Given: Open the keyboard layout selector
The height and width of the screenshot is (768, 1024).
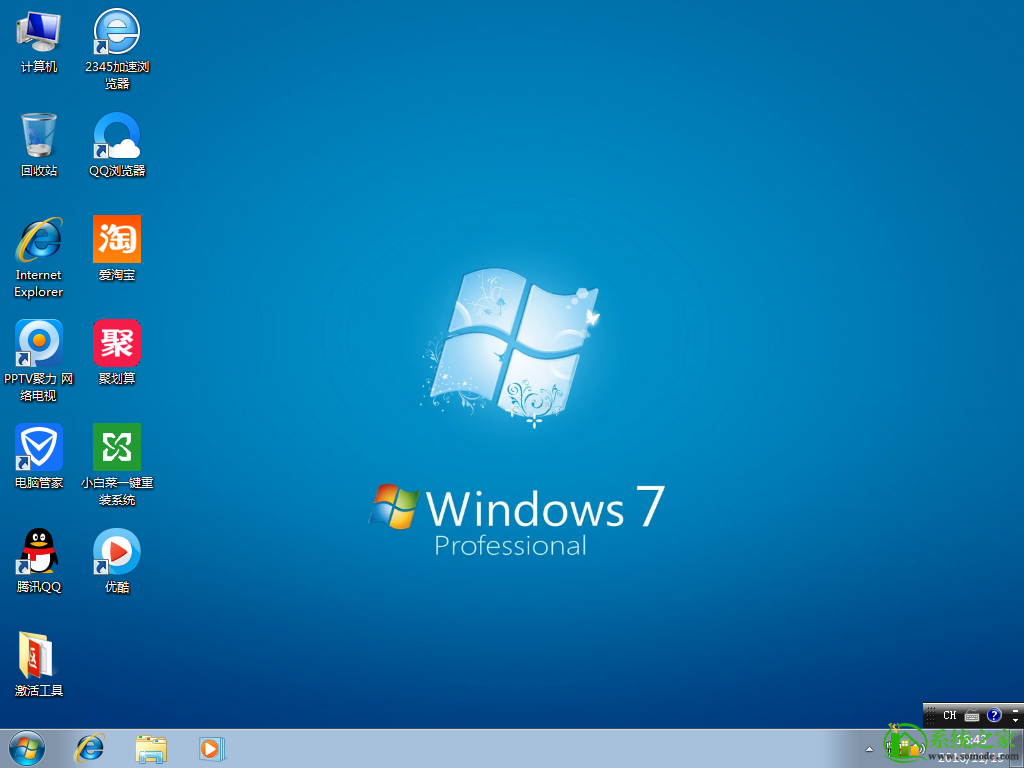Looking at the screenshot, I should point(970,716).
